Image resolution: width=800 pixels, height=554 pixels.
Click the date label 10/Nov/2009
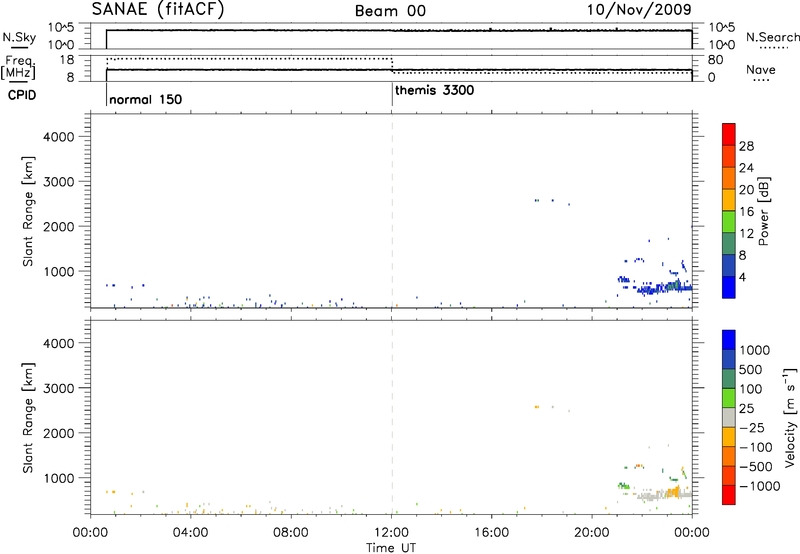click(x=639, y=9)
